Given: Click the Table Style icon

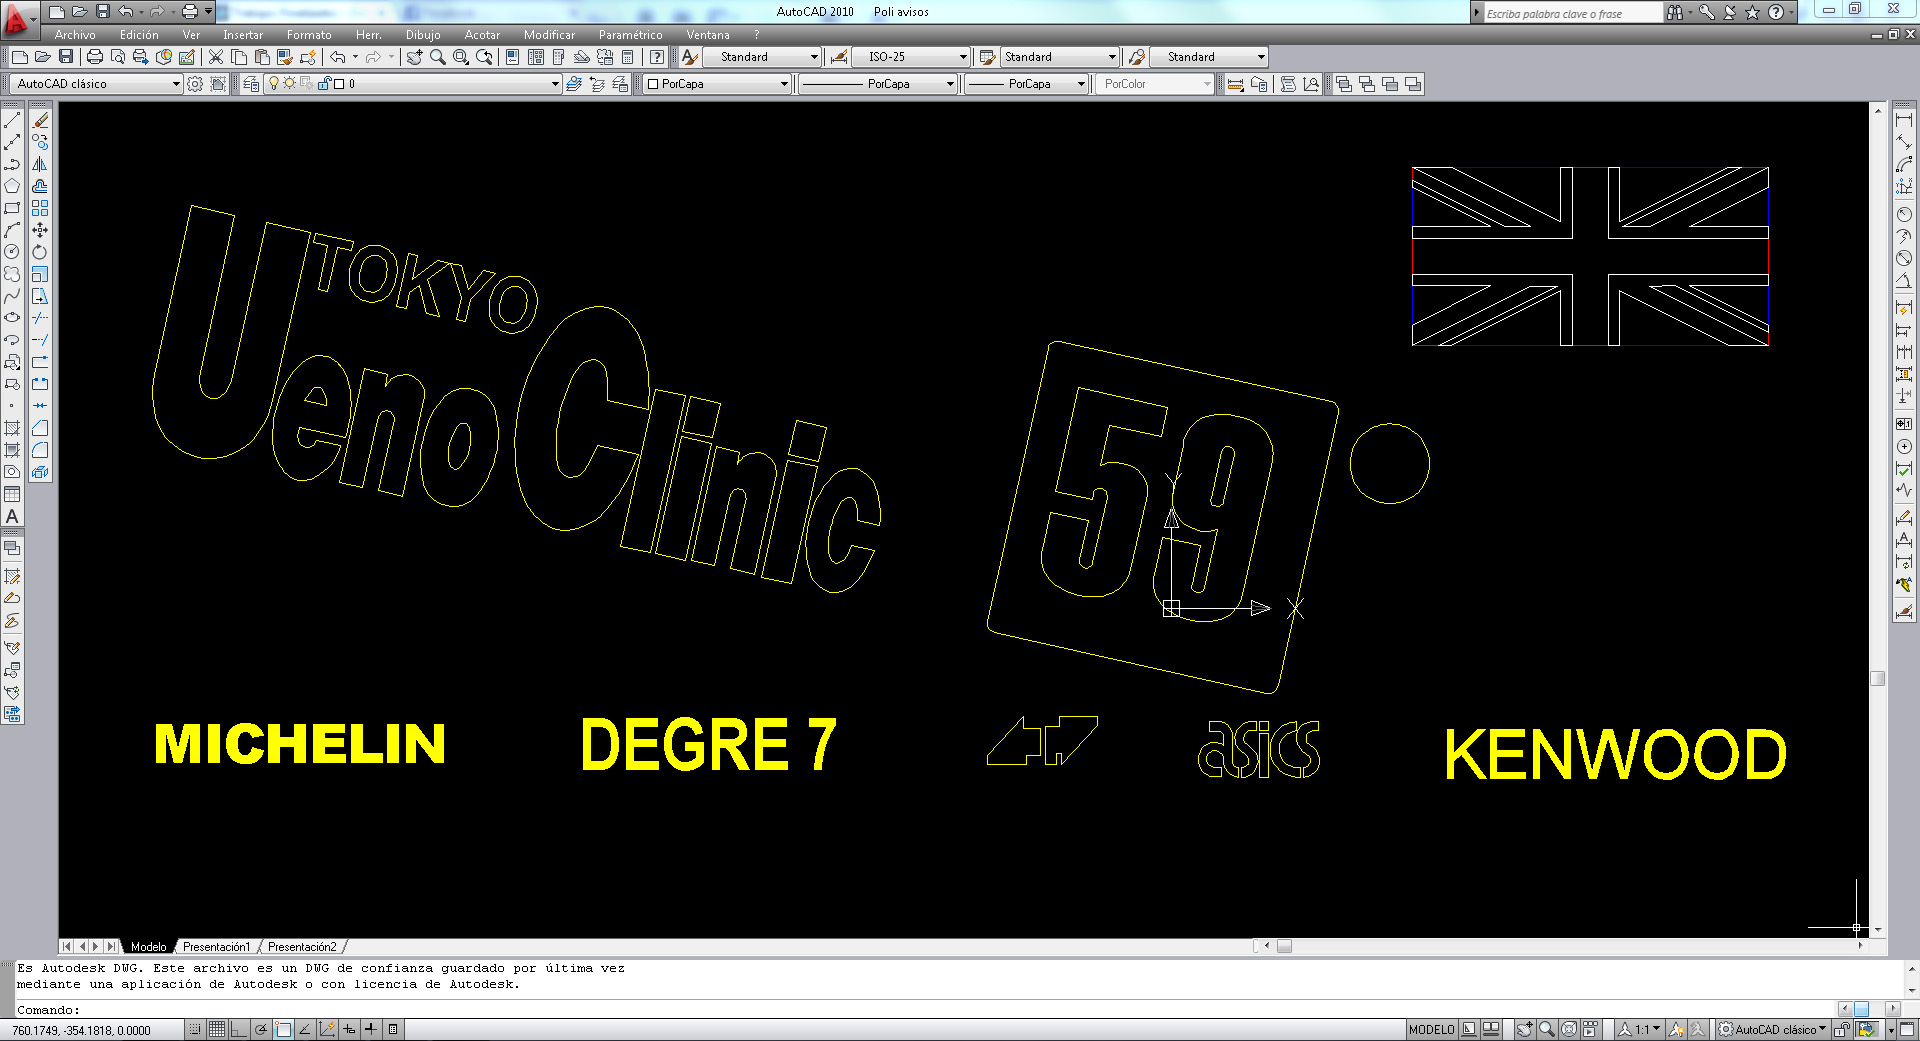Looking at the screenshot, I should click(x=987, y=57).
